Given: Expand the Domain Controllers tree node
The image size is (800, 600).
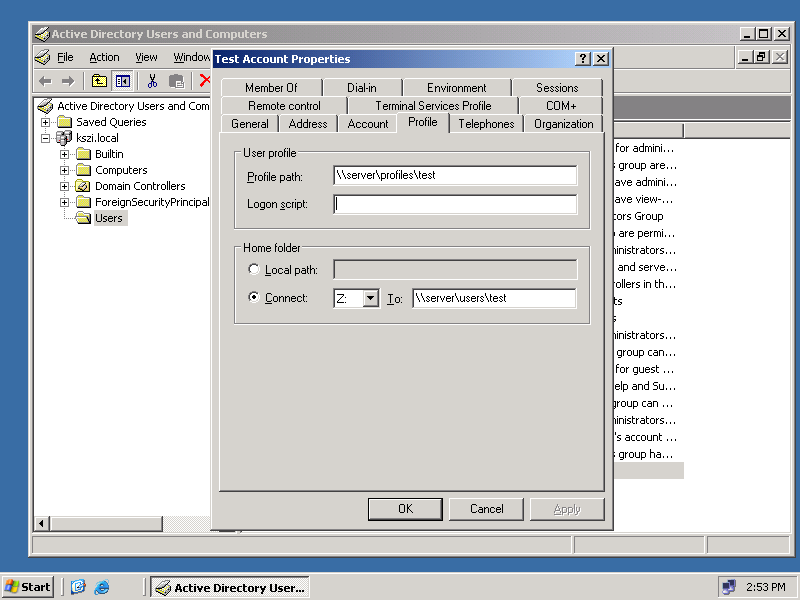Looking at the screenshot, I should point(64,186).
